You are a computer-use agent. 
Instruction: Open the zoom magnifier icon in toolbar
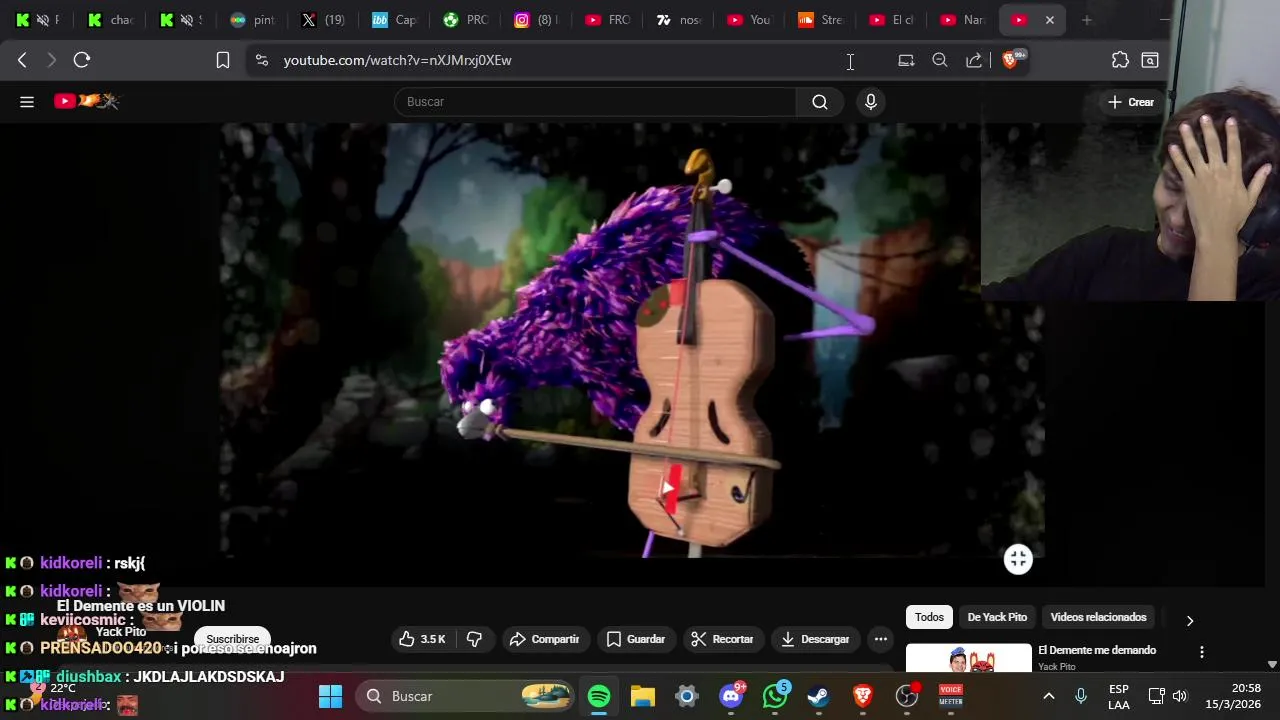(940, 60)
